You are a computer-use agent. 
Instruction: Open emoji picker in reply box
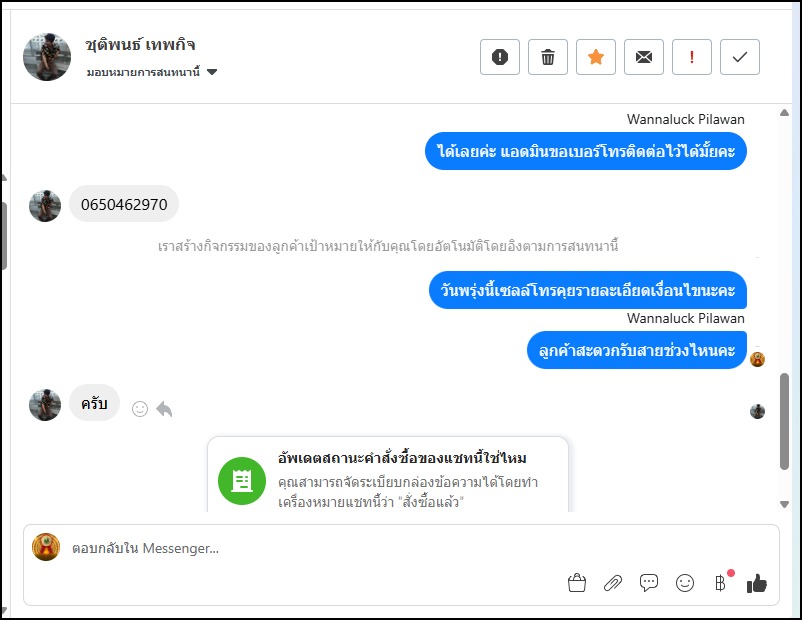pos(685,583)
